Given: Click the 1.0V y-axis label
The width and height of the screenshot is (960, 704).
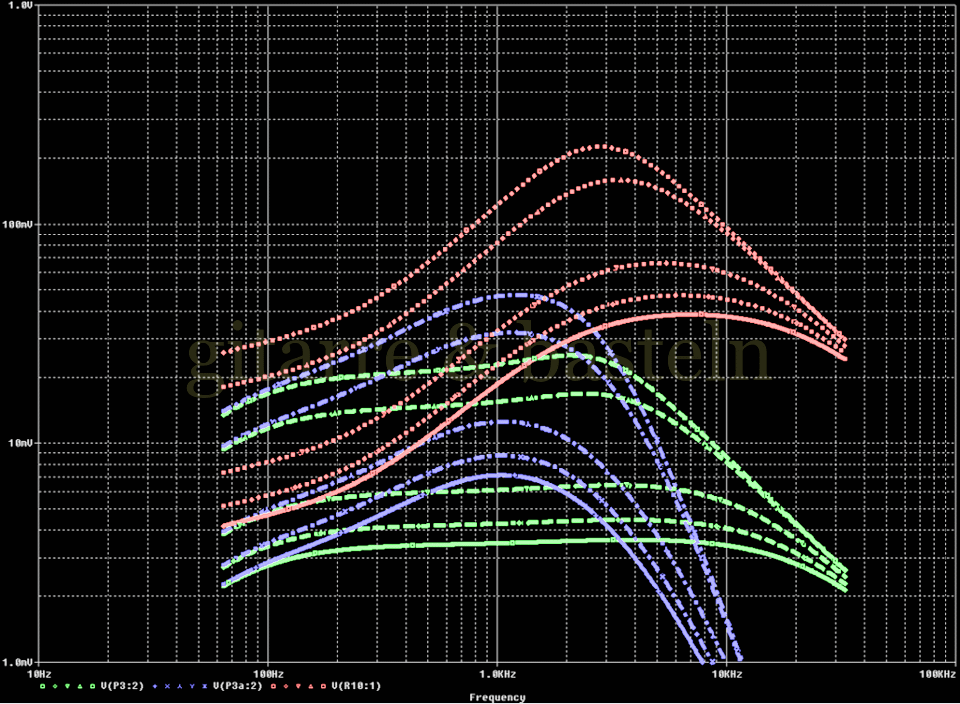Looking at the screenshot, I should coord(19,6).
